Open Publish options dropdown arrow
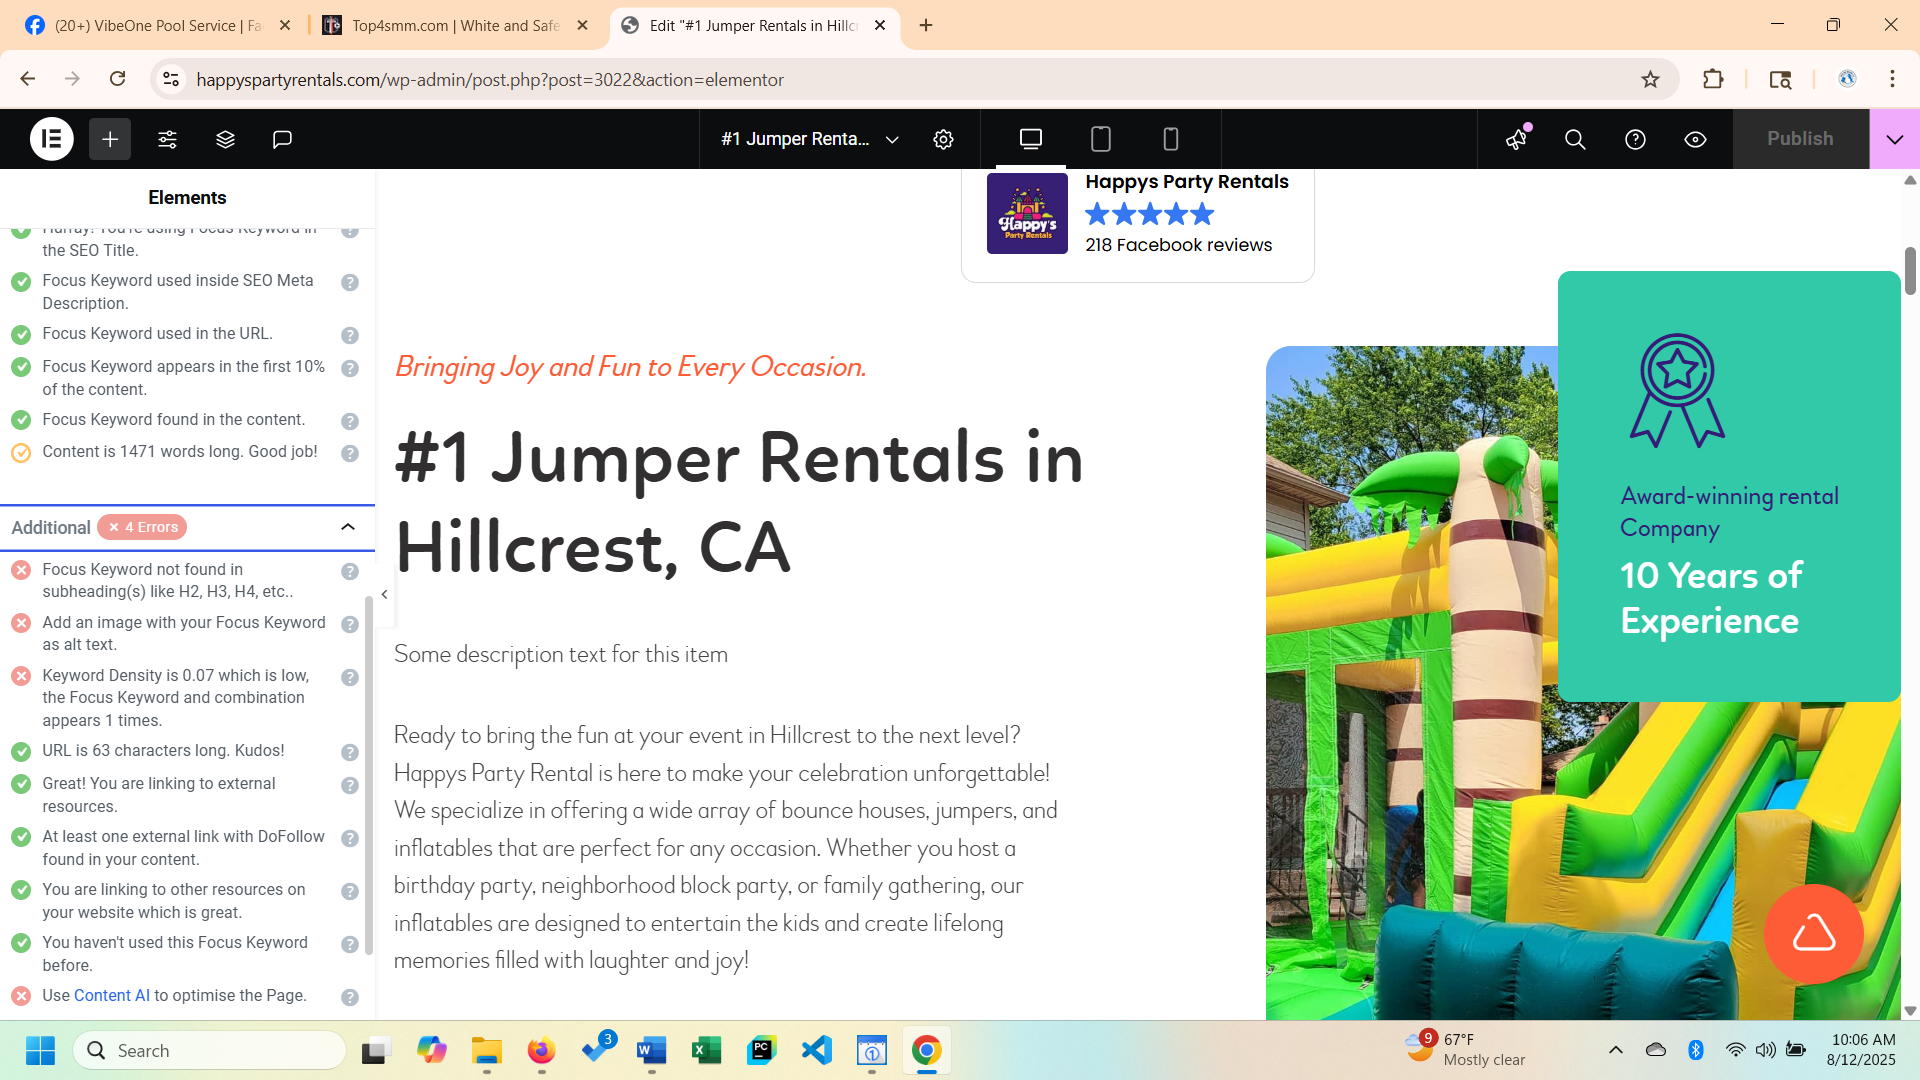 (1894, 139)
